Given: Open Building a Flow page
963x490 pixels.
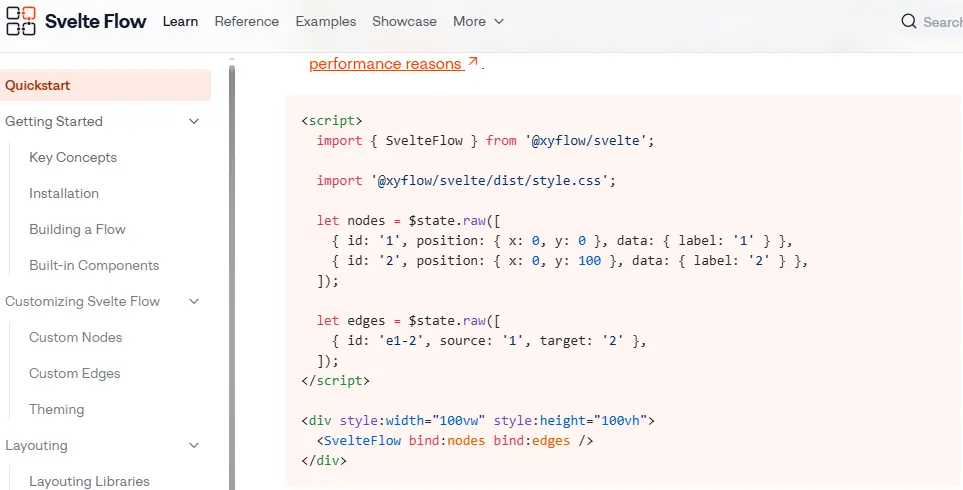Looking at the screenshot, I should [77, 230].
